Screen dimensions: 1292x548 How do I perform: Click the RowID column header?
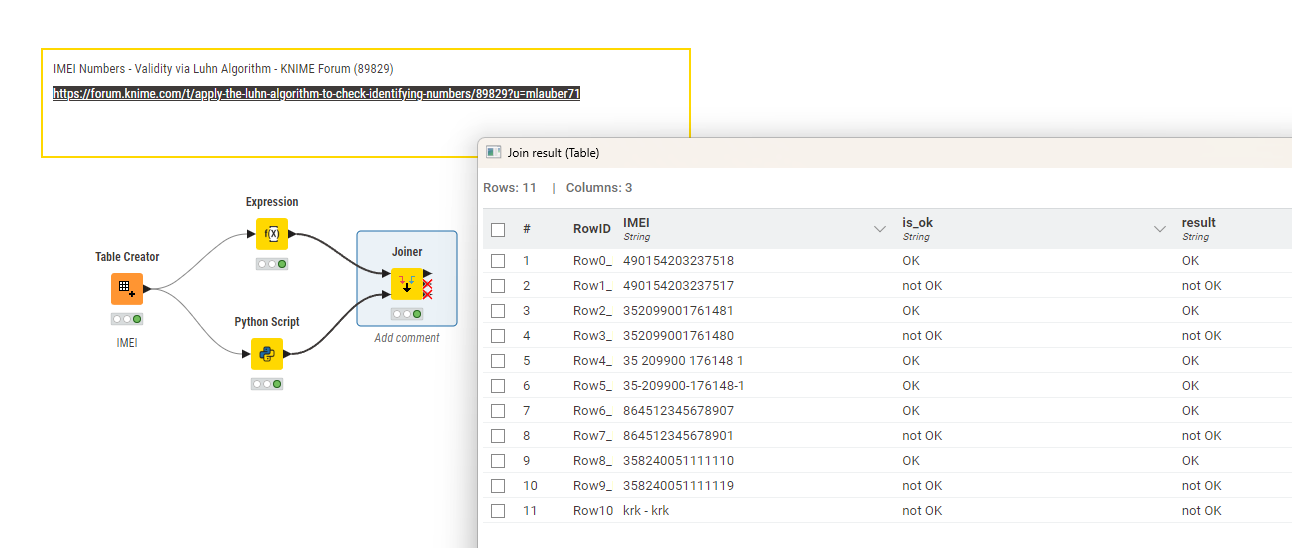point(591,229)
